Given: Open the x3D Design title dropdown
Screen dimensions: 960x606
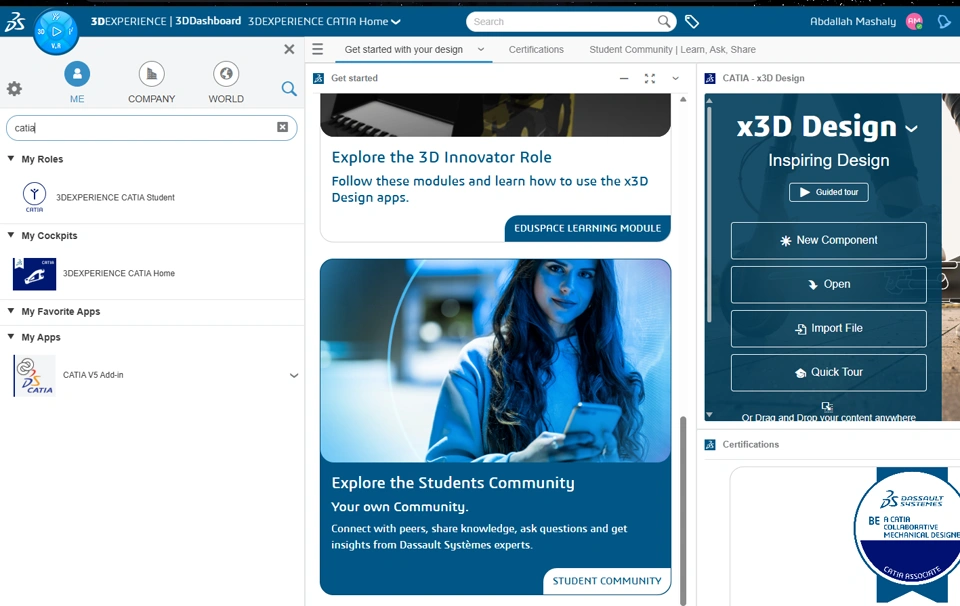Looking at the screenshot, I should pos(912,129).
